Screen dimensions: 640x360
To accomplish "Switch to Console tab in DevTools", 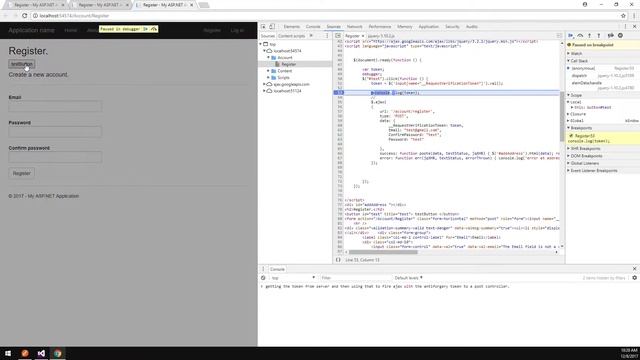I will [x=313, y=27].
